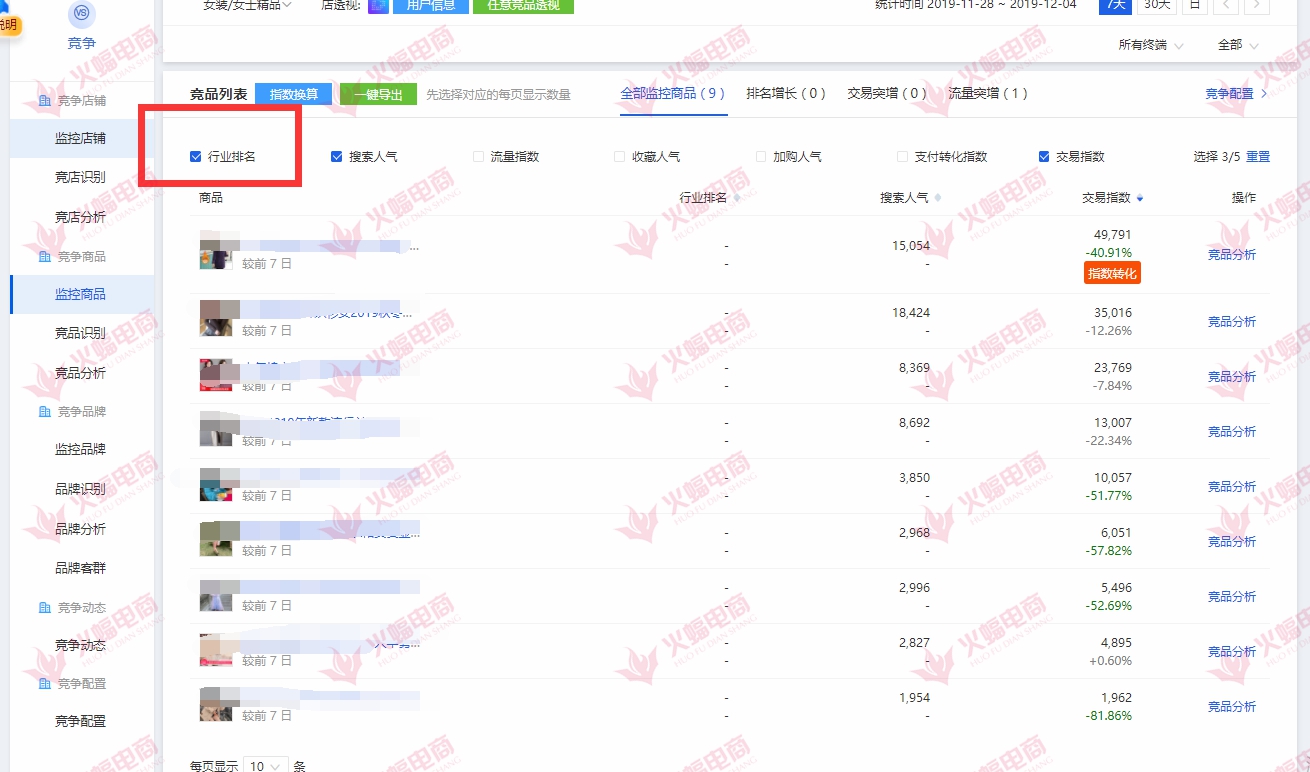Open 竞品识别 in the sidebar
This screenshot has width=1310, height=772.
pos(80,334)
